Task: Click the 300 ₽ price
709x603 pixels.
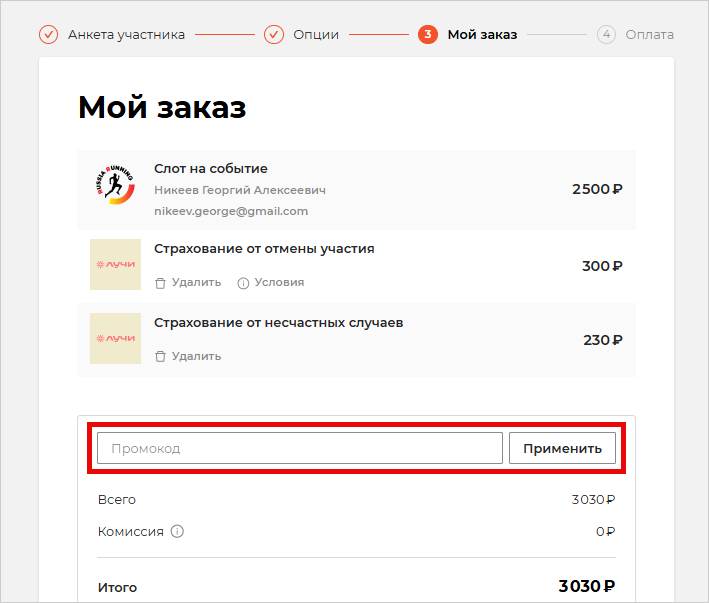Action: pyautogui.click(x=602, y=266)
